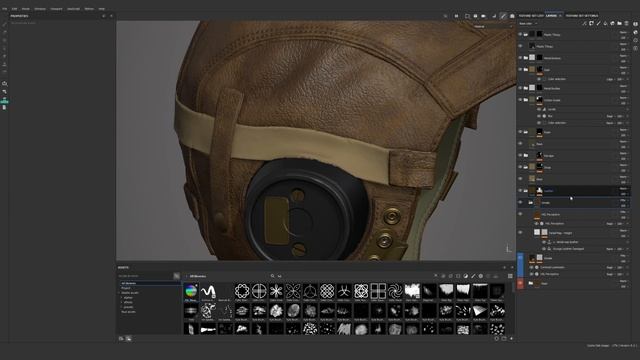Click the add smart material icon
The height and width of the screenshot is (360, 640).
[x=612, y=24]
